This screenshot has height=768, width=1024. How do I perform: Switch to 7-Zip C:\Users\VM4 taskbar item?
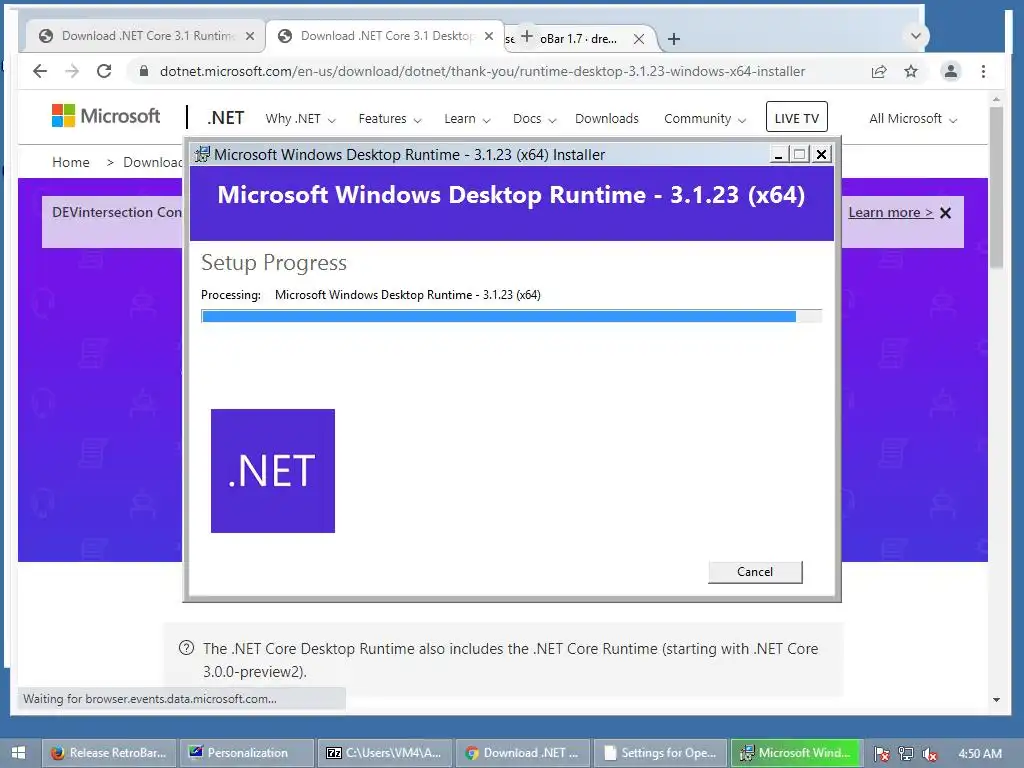click(x=385, y=753)
